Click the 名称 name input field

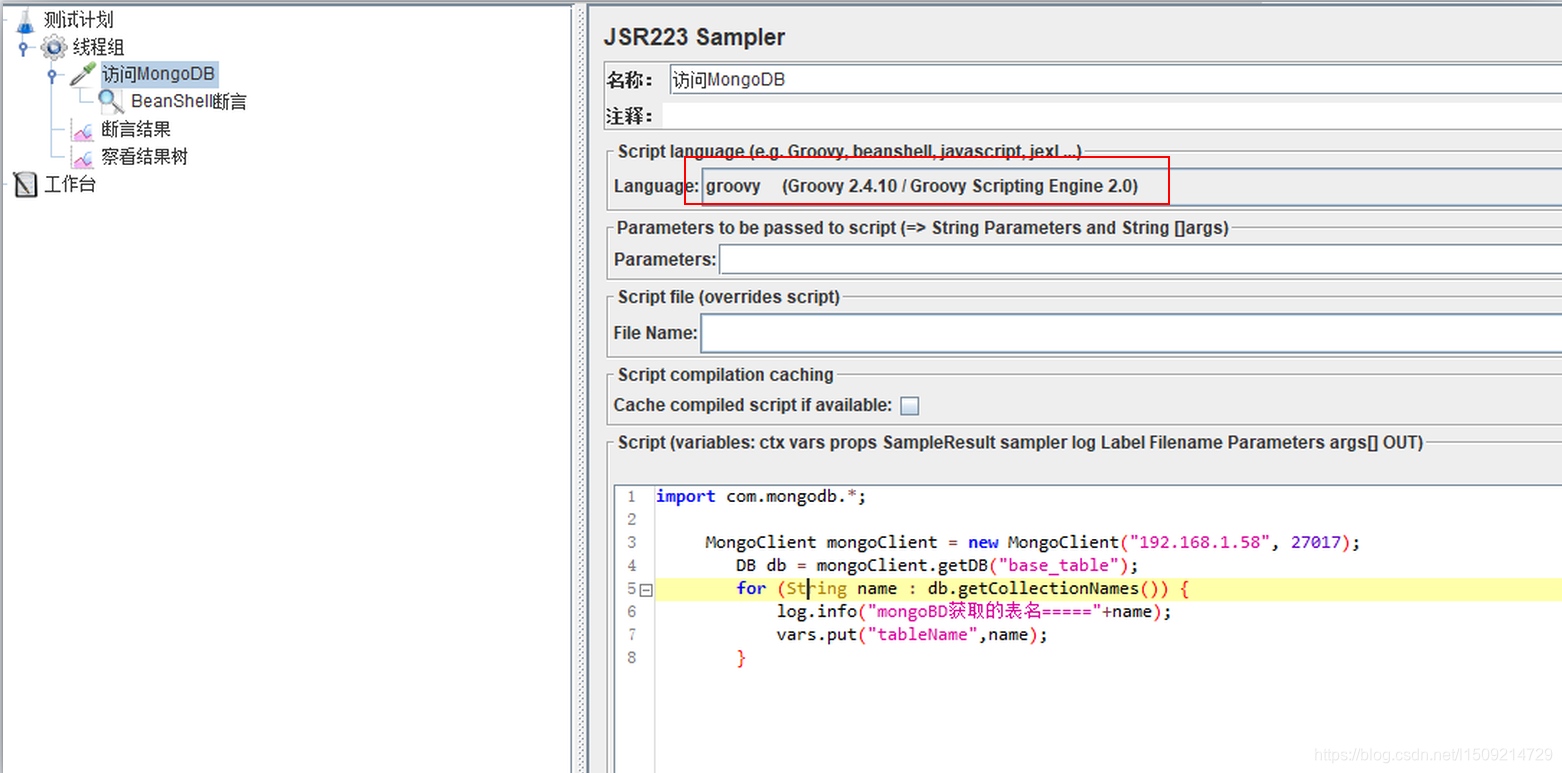click(x=1114, y=80)
